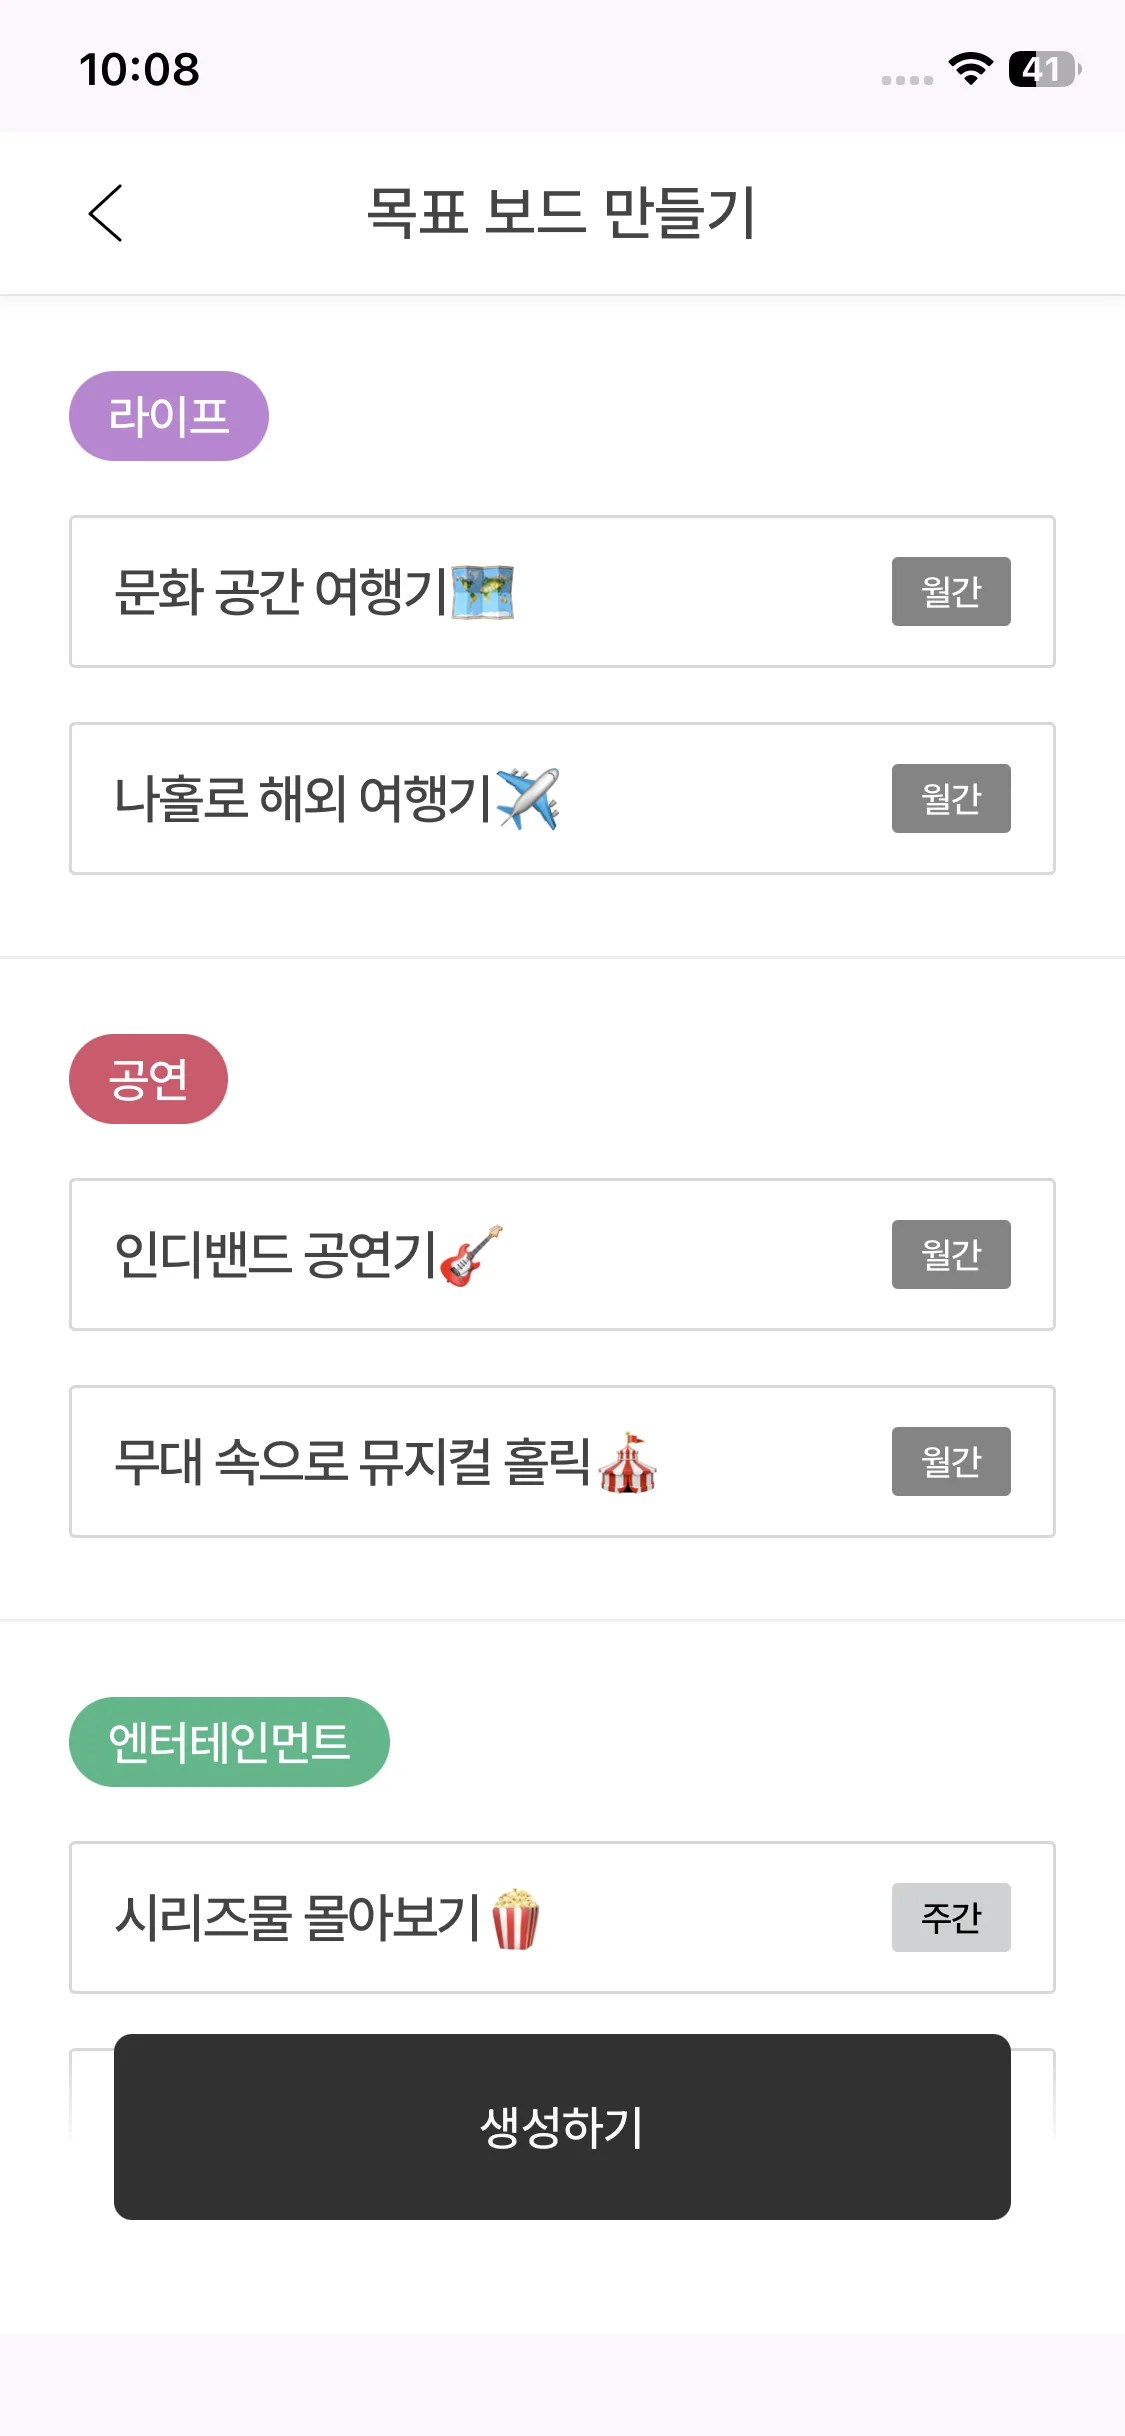Tap the back arrow icon
The image size is (1125, 2436).
pos(106,213)
